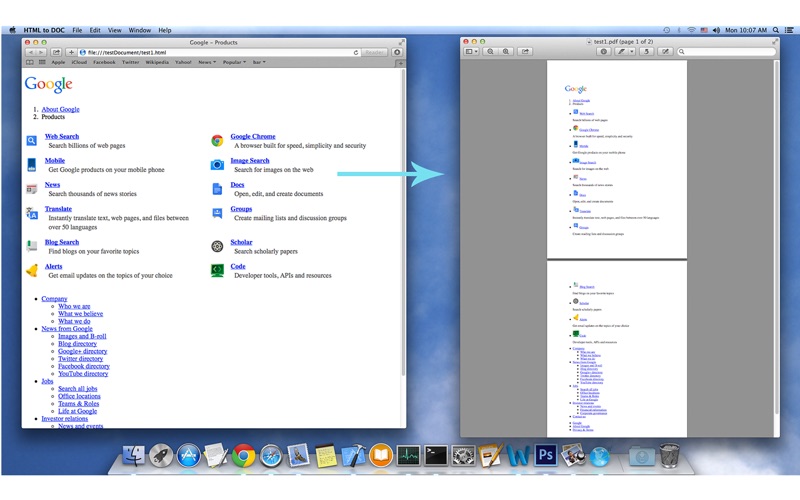Screen dimensions: 800x500
Task: Open the View menu
Action: click(114, 30)
